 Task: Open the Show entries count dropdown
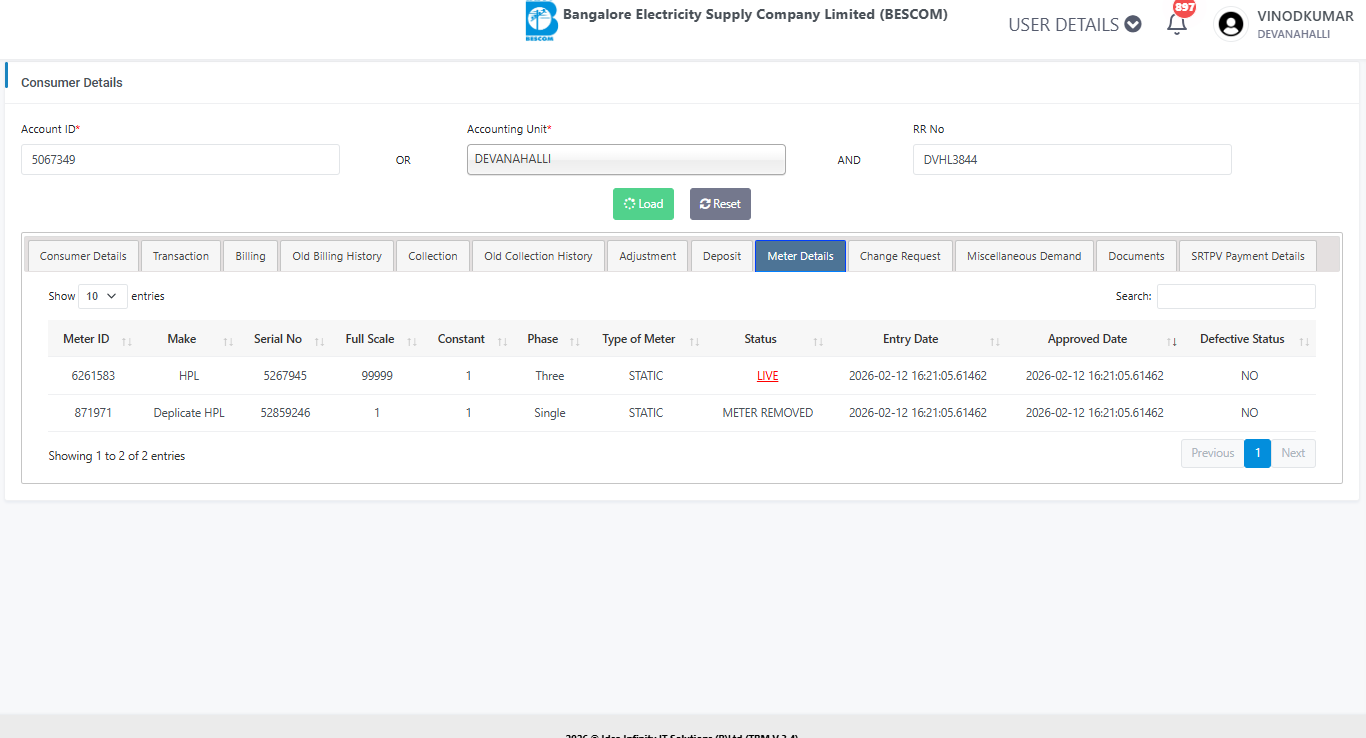click(x=102, y=296)
